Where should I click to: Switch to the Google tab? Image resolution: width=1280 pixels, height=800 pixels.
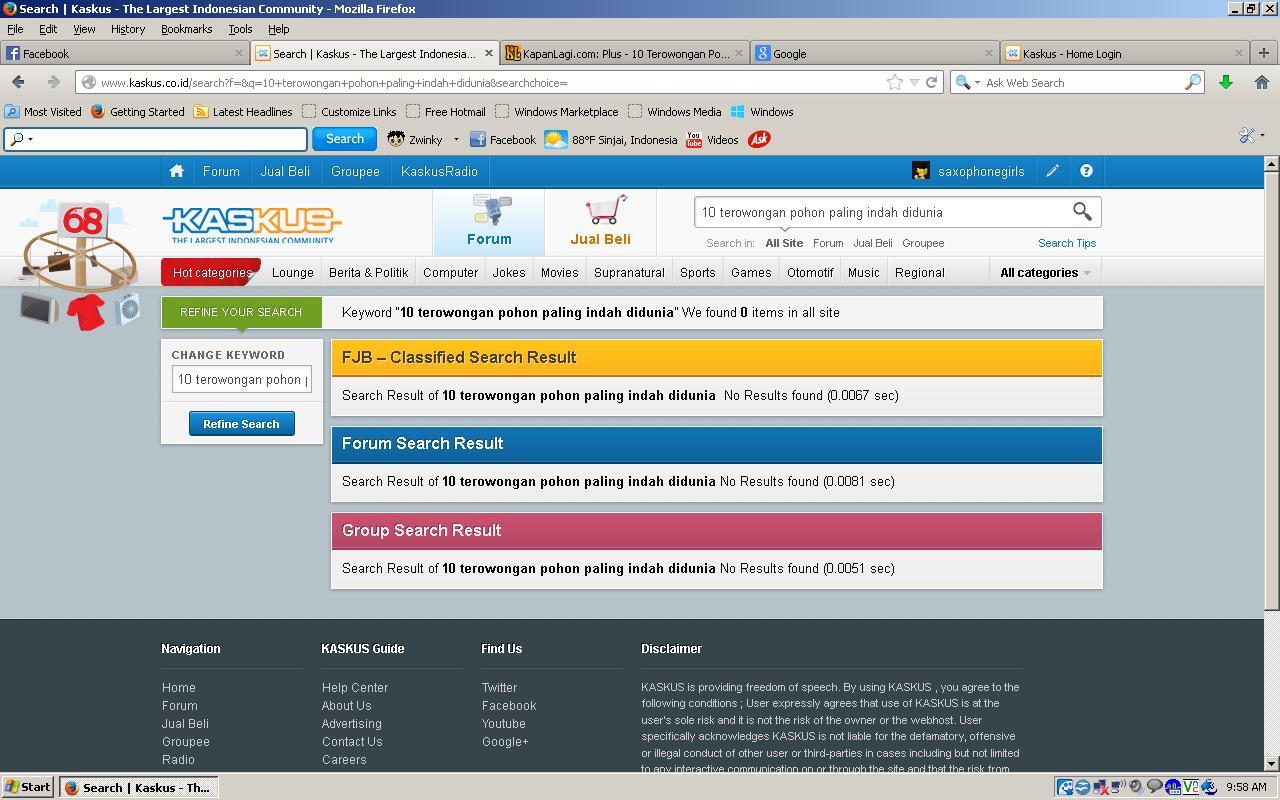(875, 53)
